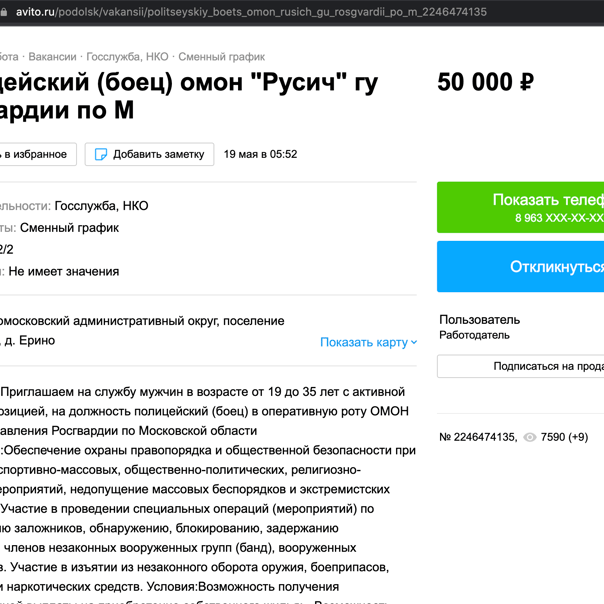Image resolution: width=604 pixels, height=604 pixels.
Task: Open the Вакансии breadcrumb link
Action: [x=52, y=57]
